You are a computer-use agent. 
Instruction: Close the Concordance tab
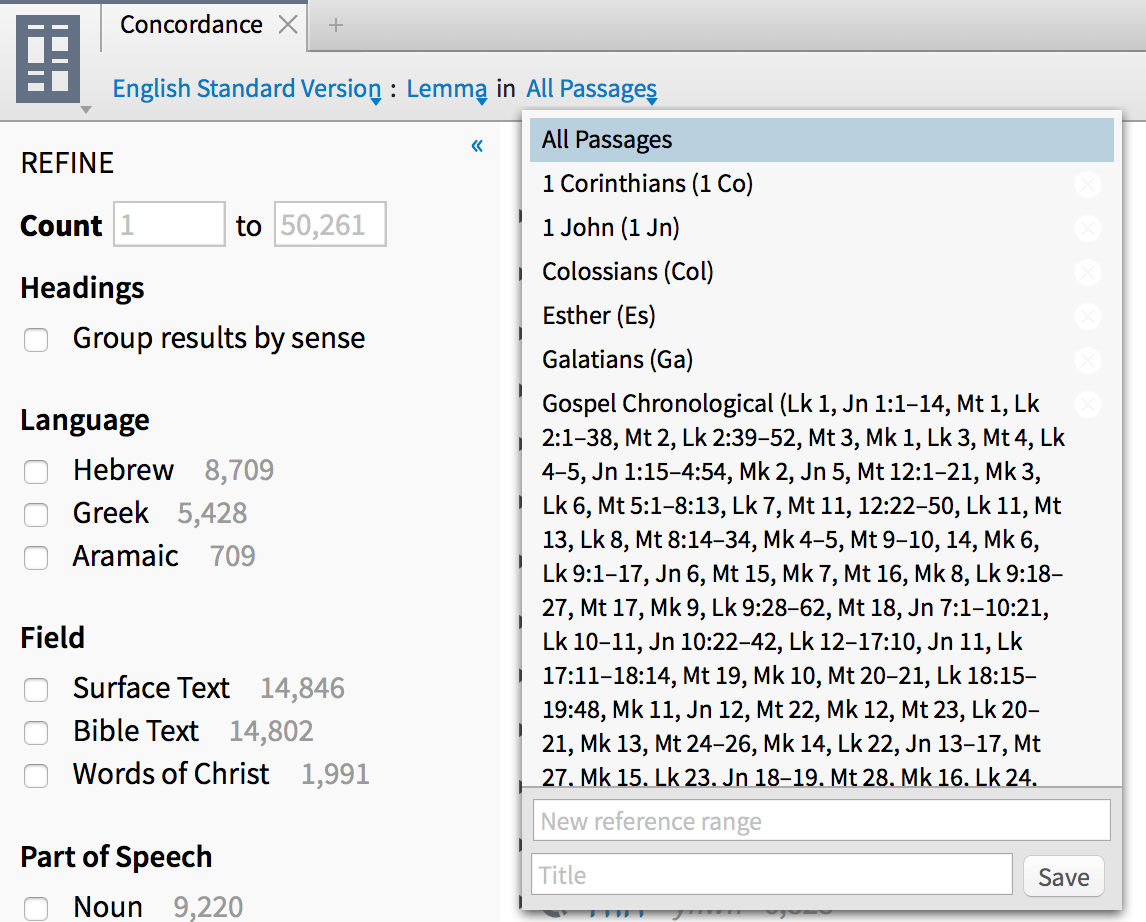coord(288,25)
